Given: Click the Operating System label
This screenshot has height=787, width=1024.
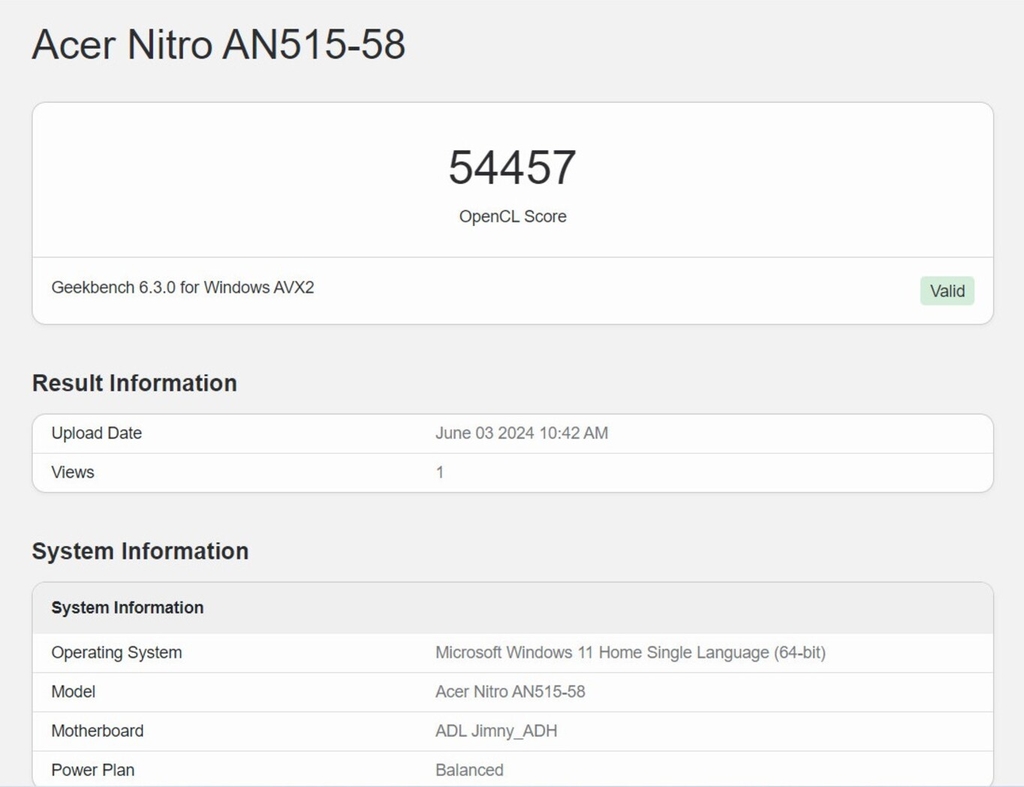Looking at the screenshot, I should [117, 652].
